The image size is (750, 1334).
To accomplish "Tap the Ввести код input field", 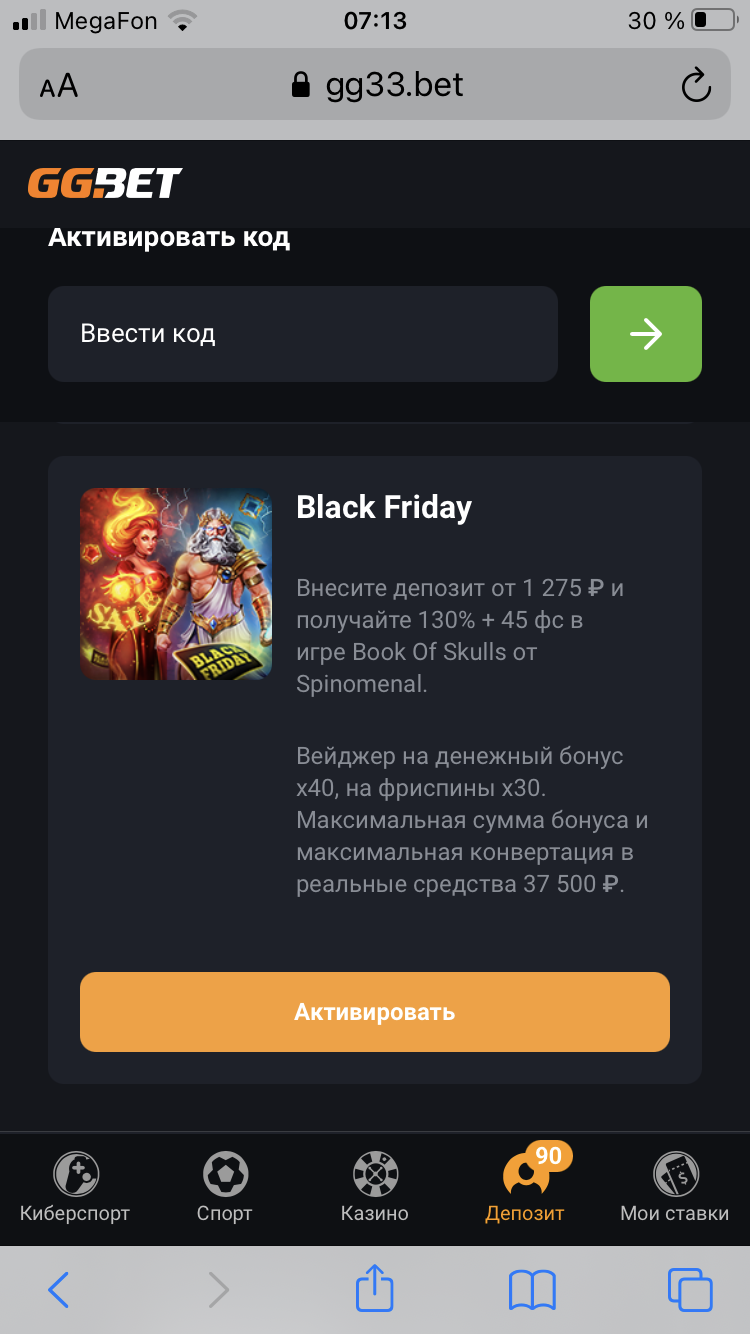I will coord(303,334).
